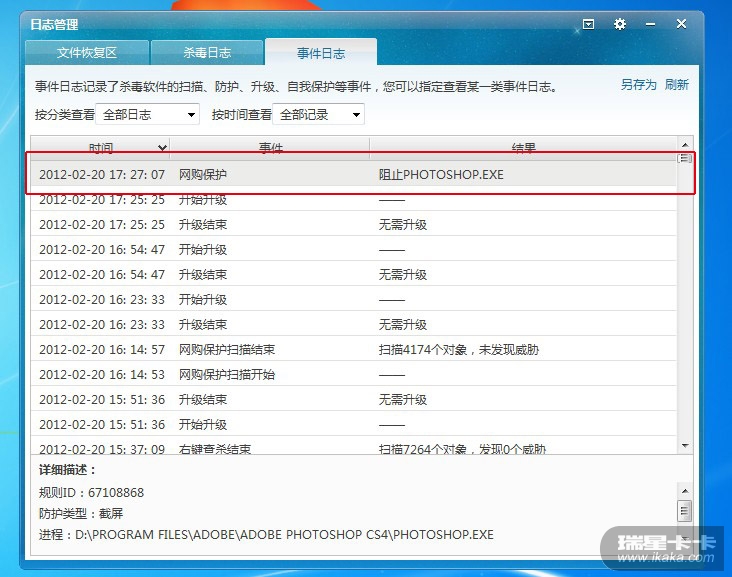Image resolution: width=732 pixels, height=577 pixels.
Task: Click scroll-up arrow of the details pane
Action: (685, 491)
